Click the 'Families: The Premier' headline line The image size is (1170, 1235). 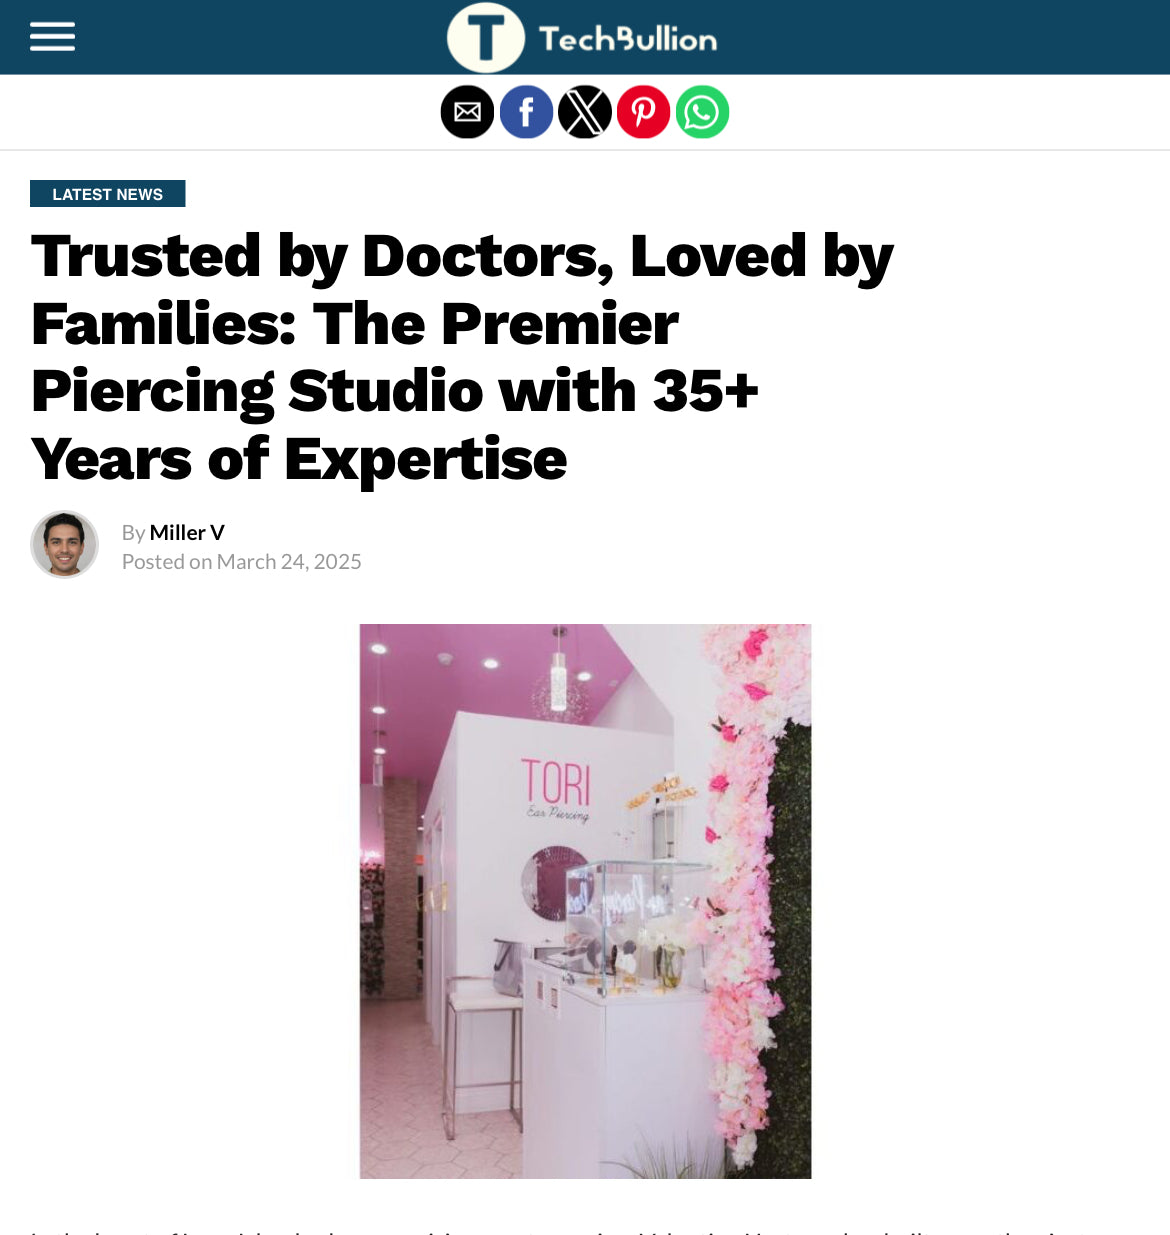click(355, 324)
